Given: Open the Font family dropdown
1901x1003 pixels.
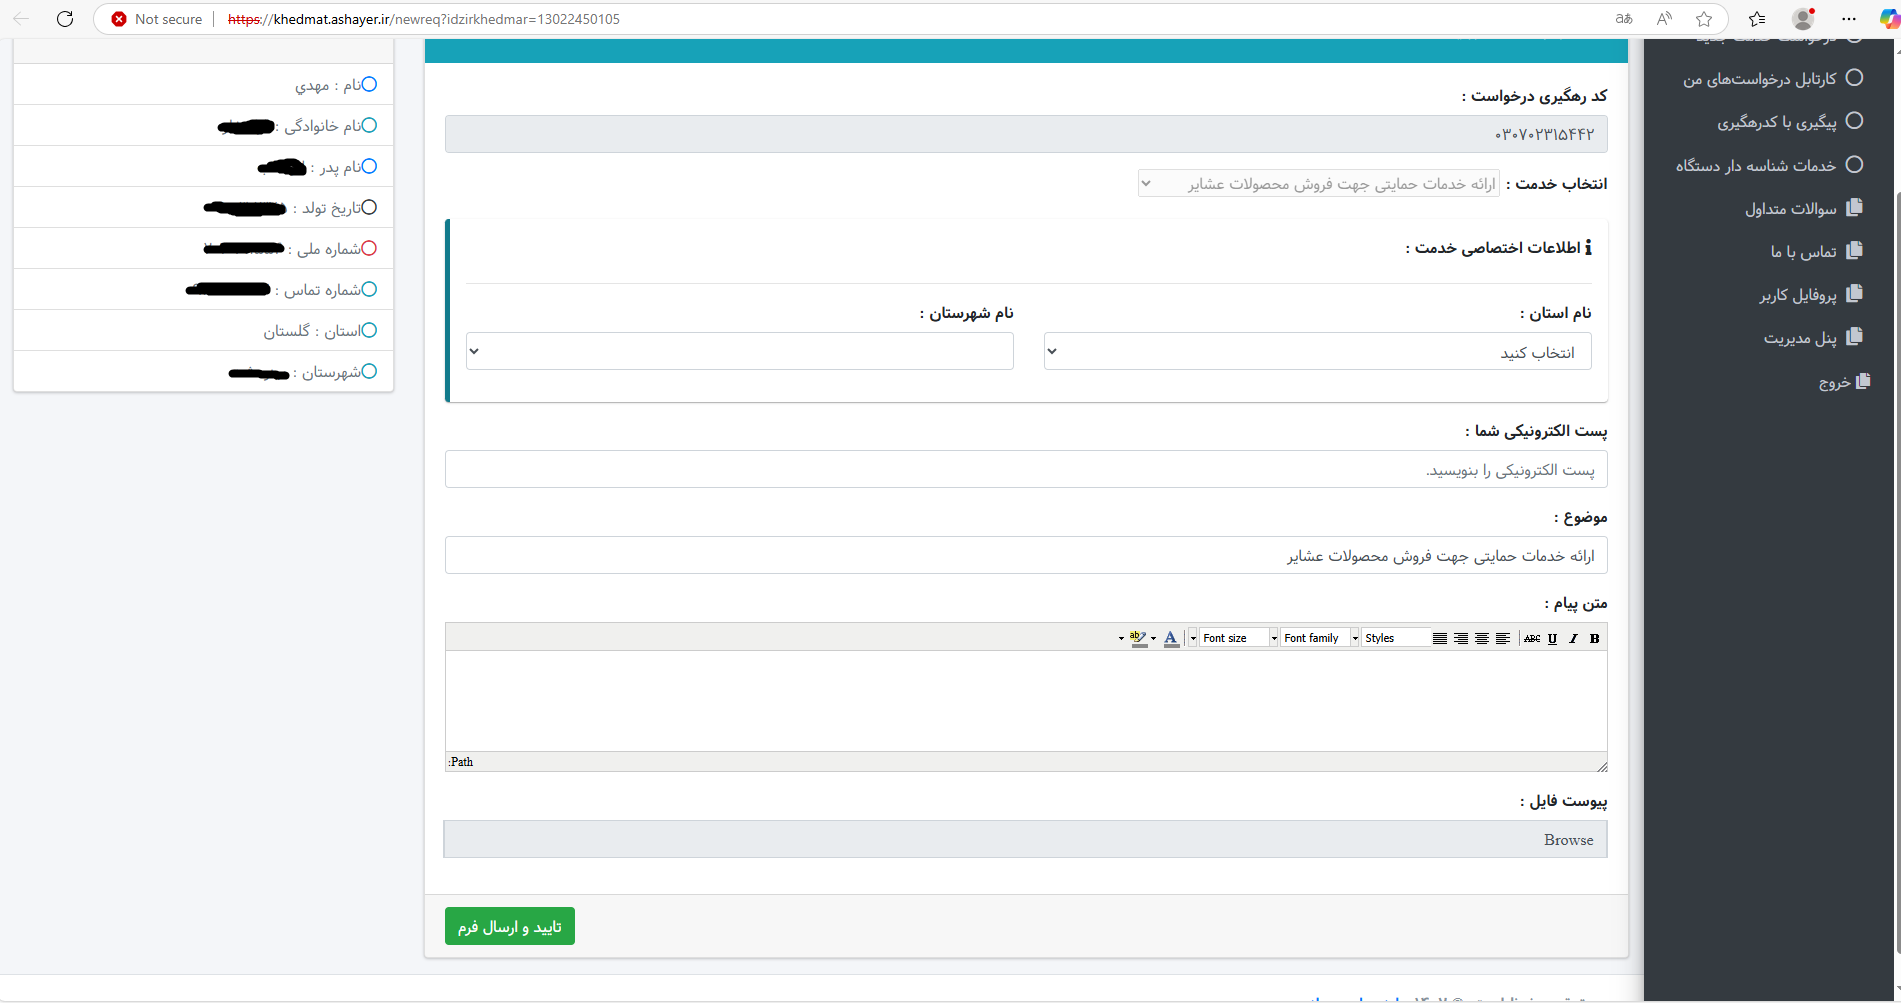Looking at the screenshot, I should point(1320,638).
